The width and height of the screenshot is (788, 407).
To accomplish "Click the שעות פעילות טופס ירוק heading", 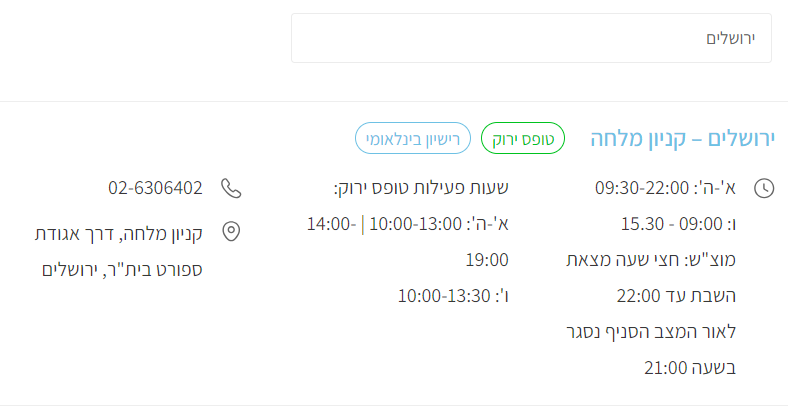I will 420,188.
